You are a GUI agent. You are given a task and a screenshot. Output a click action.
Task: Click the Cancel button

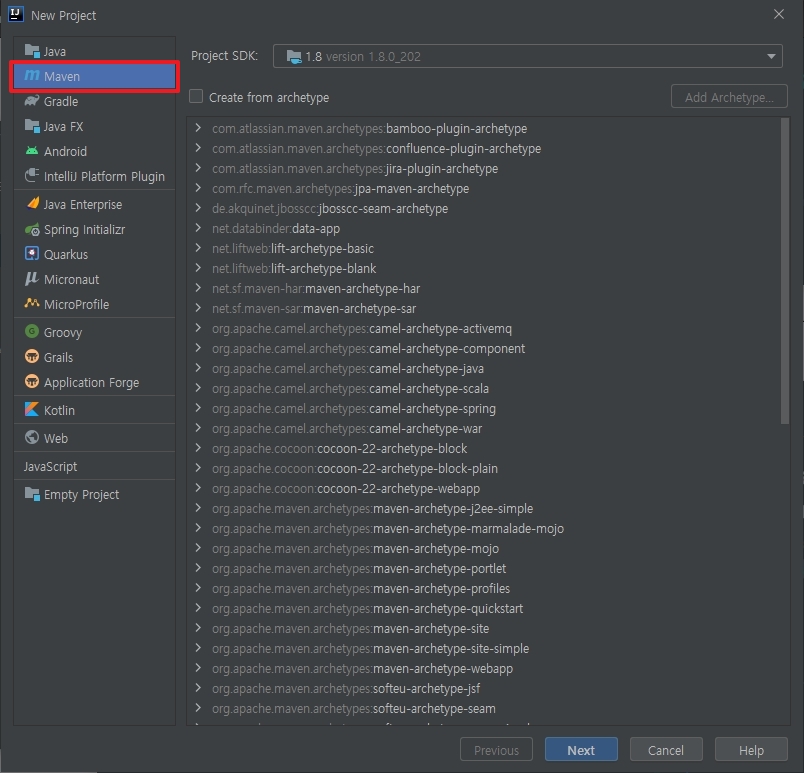coord(666,750)
